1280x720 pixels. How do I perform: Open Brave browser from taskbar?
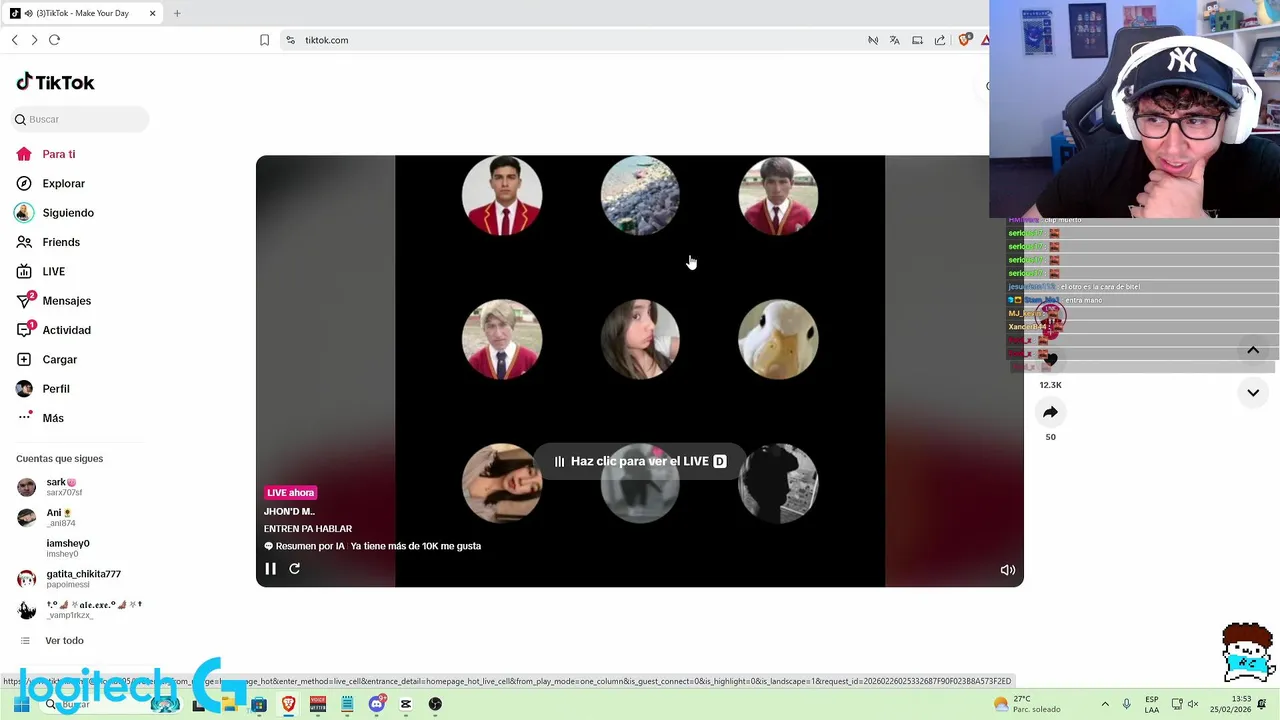288,704
